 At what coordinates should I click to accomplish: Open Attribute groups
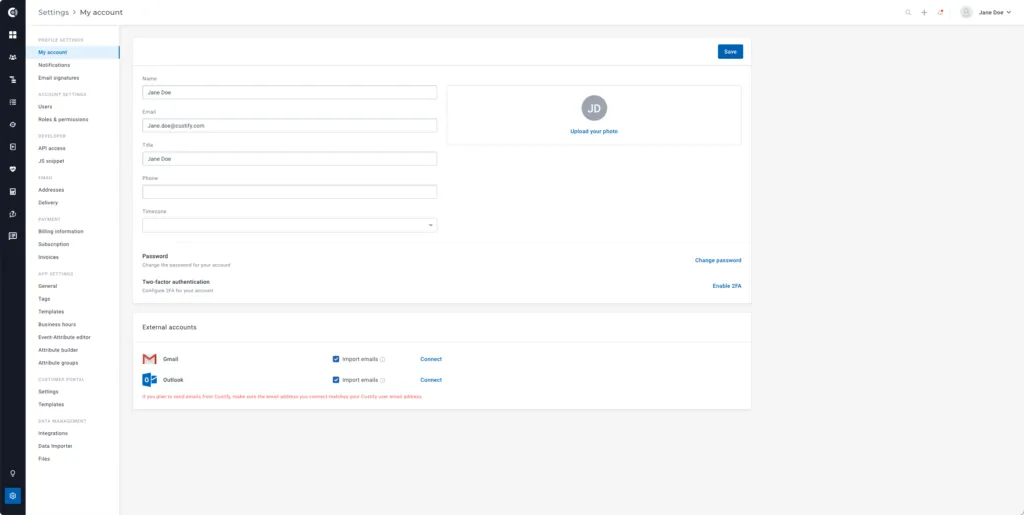click(x=58, y=362)
